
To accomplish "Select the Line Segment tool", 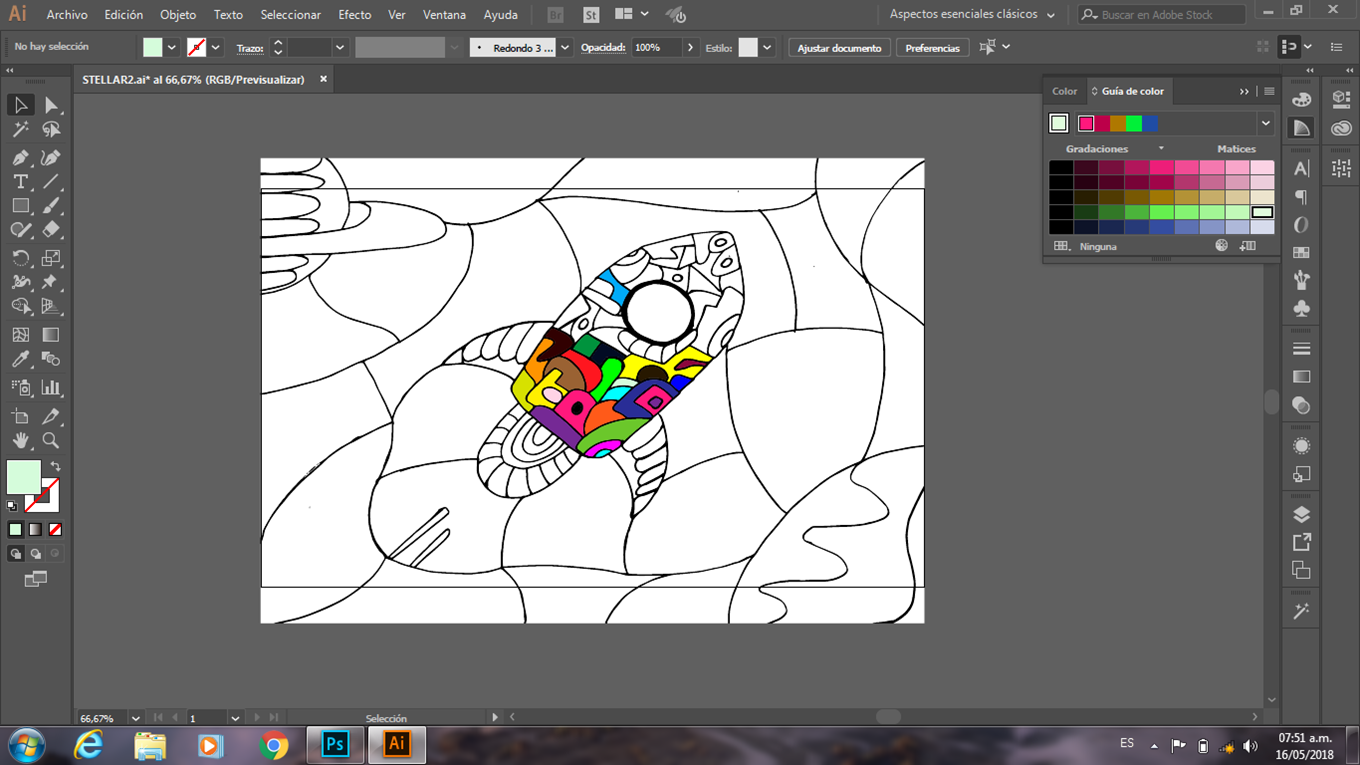I will tap(51, 182).
